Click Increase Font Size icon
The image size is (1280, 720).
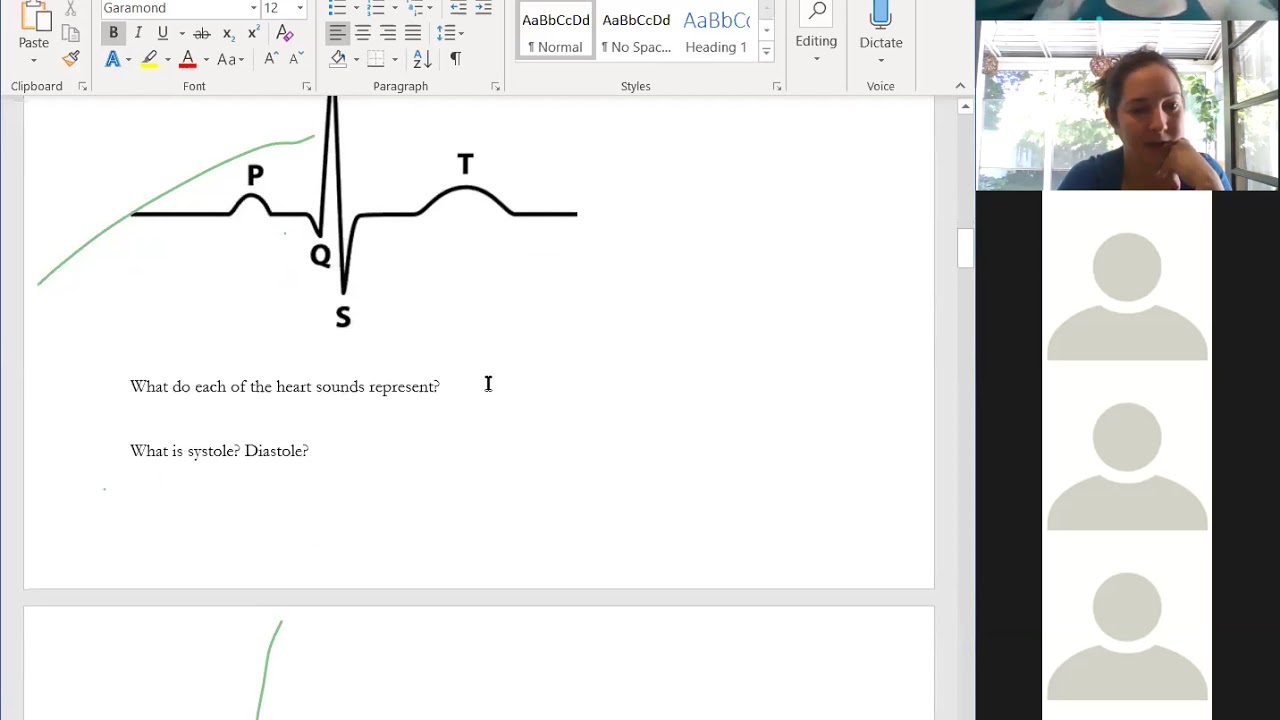pyautogui.click(x=270, y=59)
